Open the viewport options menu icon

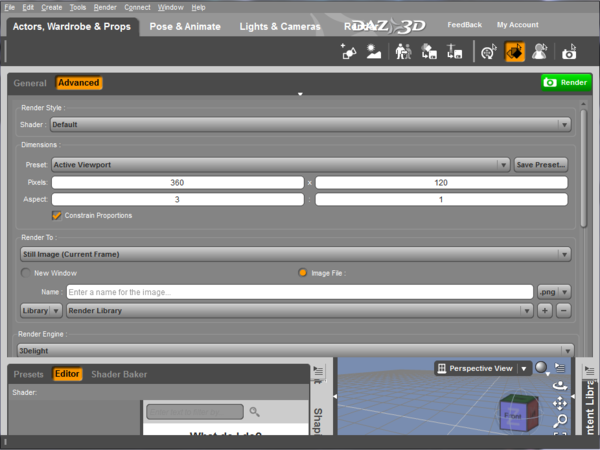[x=560, y=368]
